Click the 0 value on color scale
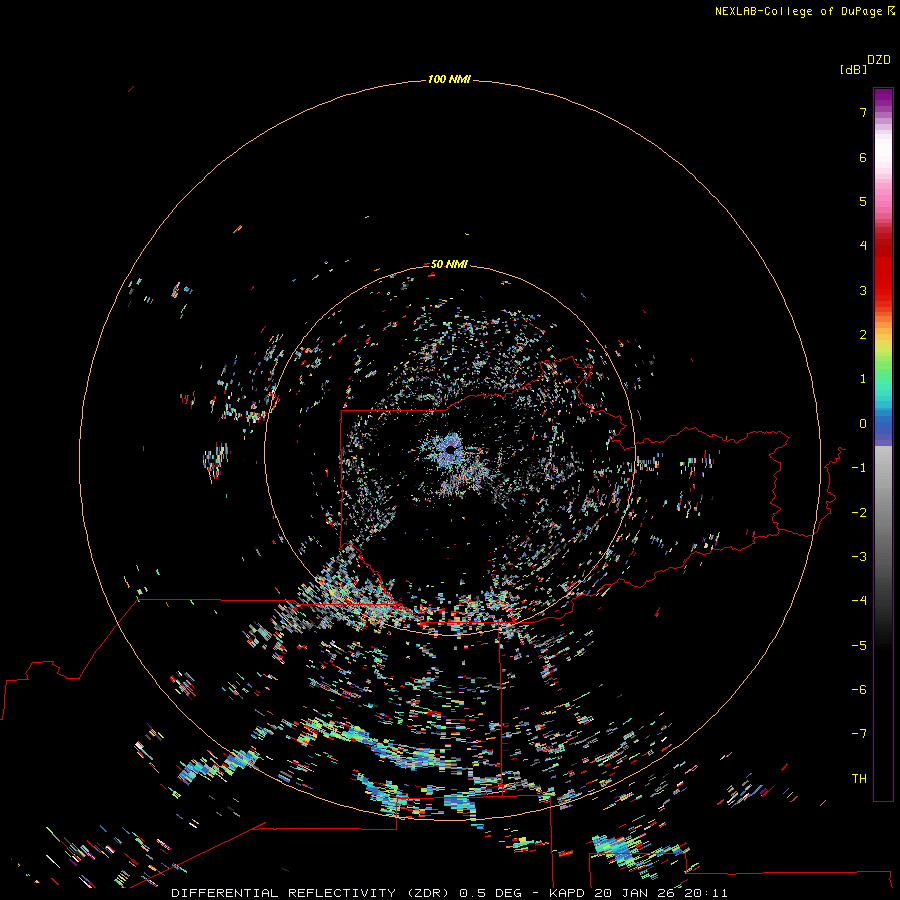This screenshot has width=900, height=900. click(863, 424)
